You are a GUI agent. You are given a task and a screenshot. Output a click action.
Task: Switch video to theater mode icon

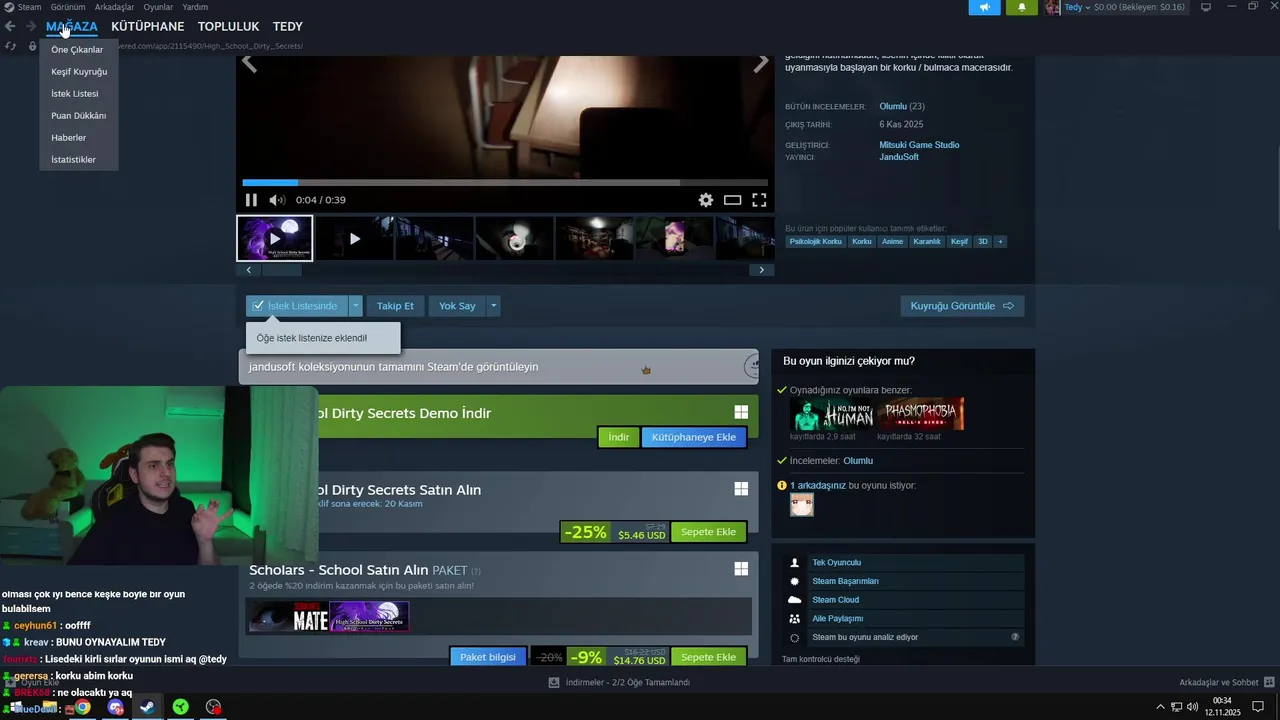[x=733, y=200]
